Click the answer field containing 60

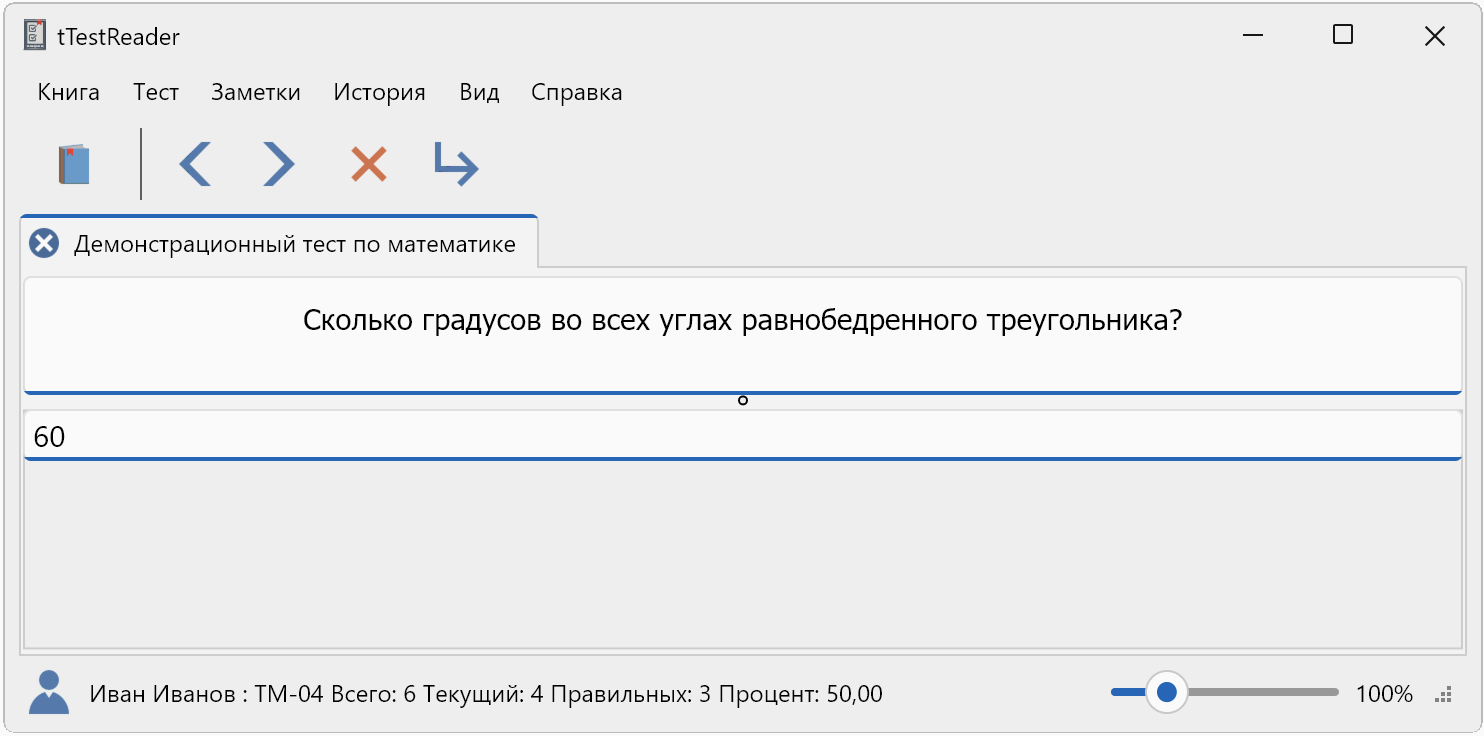point(742,437)
